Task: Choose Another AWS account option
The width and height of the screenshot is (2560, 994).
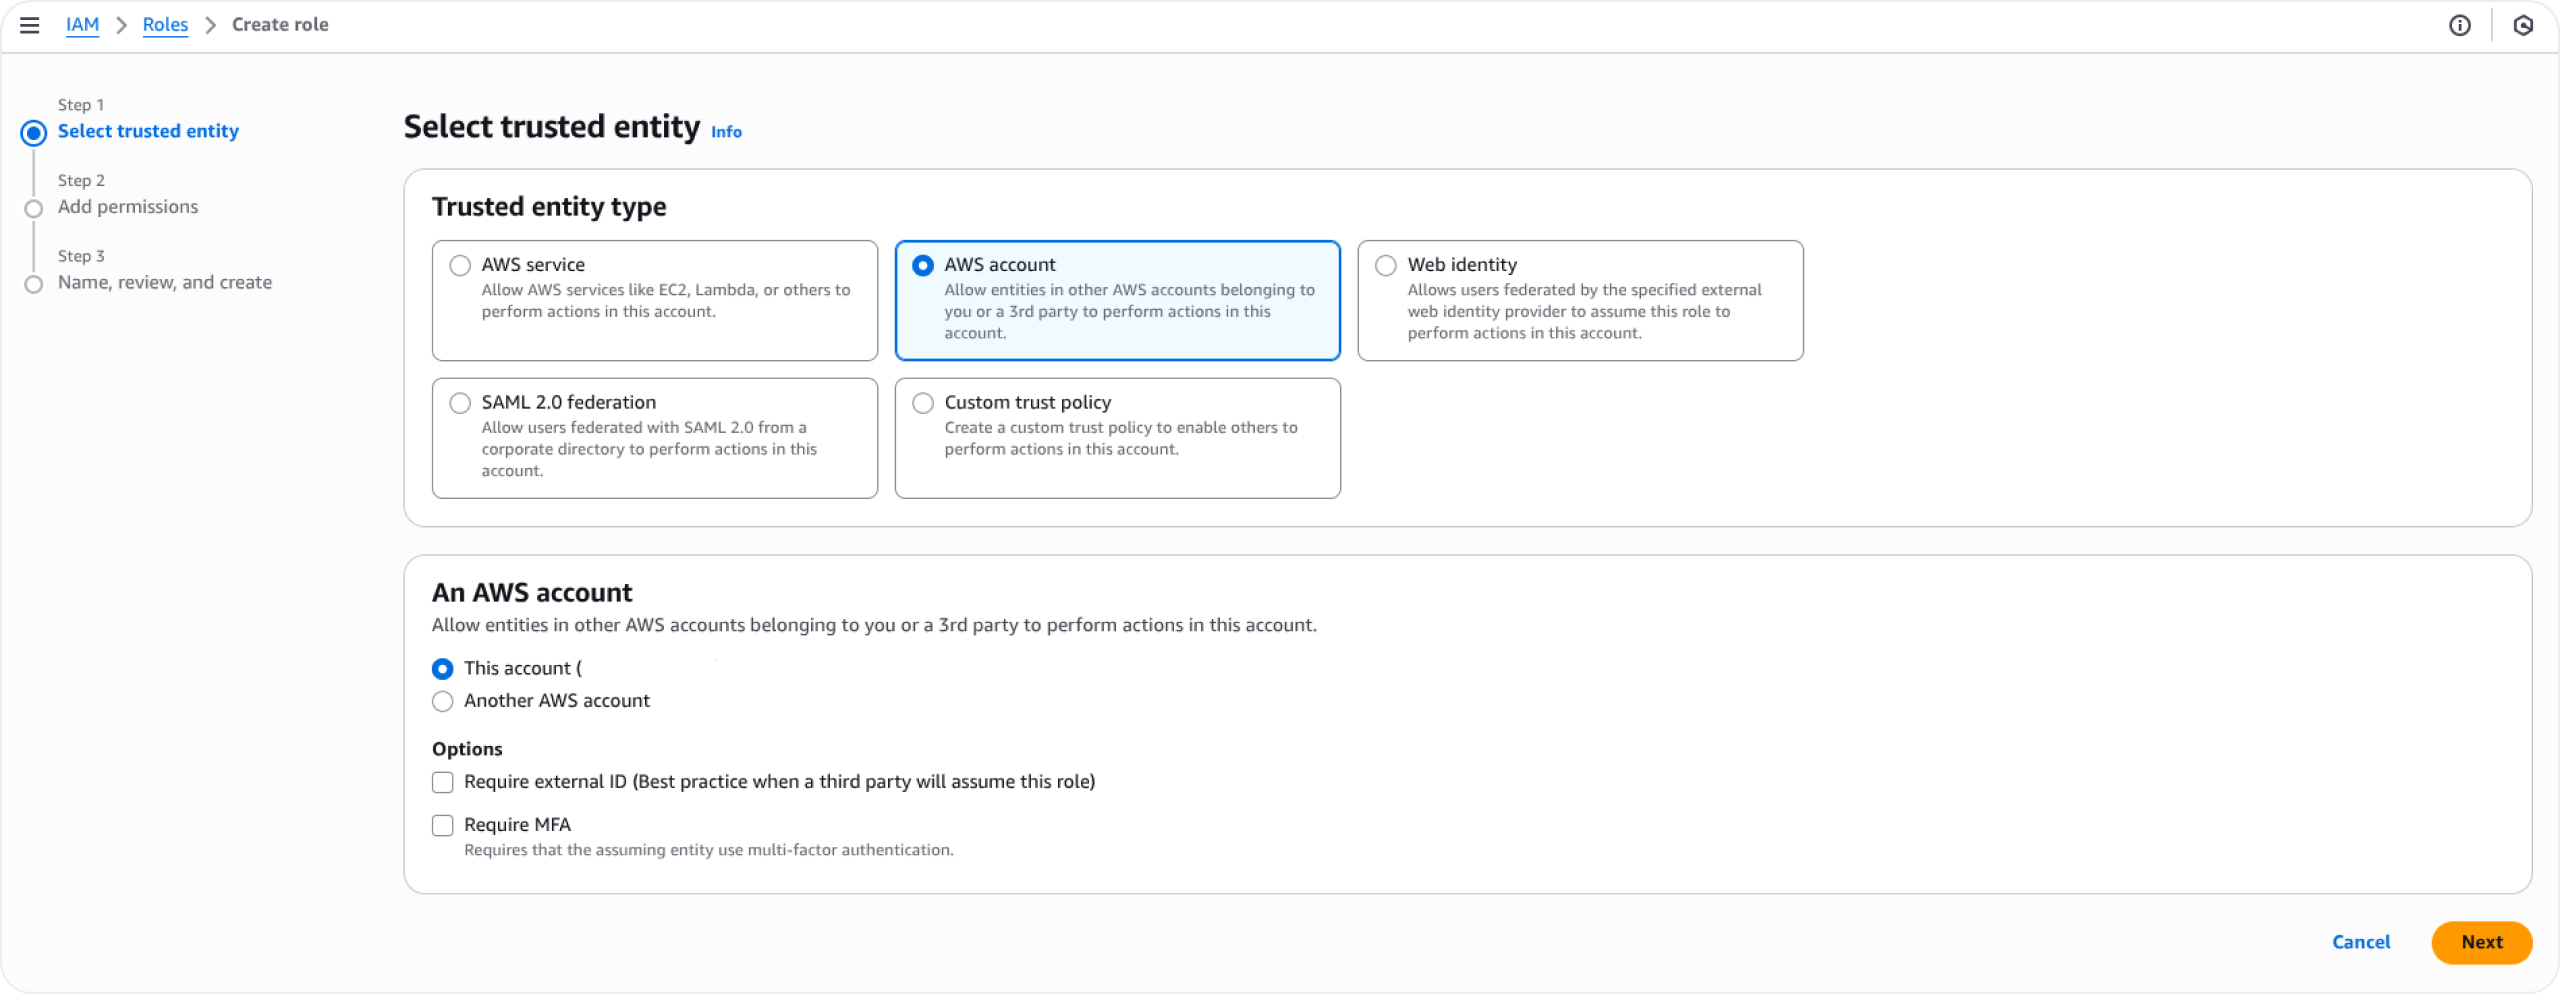Action: pyautogui.click(x=443, y=701)
